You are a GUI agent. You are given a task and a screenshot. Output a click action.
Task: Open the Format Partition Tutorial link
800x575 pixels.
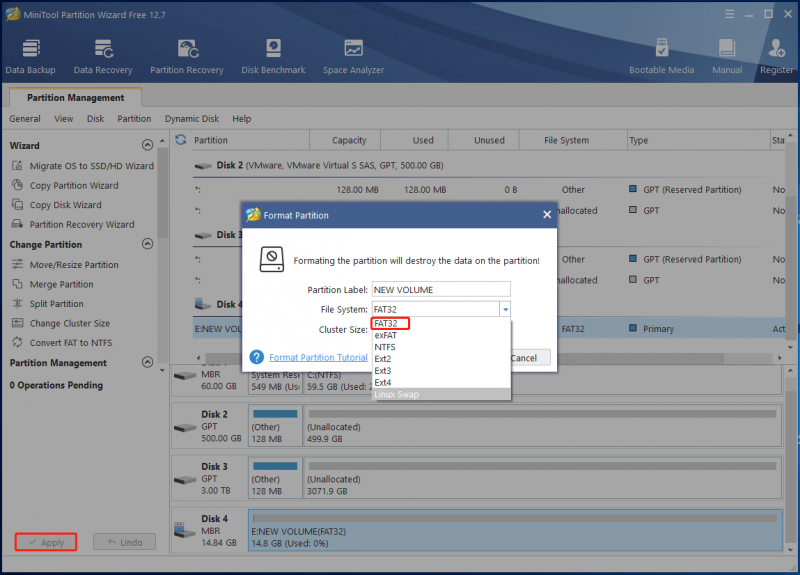pyautogui.click(x=318, y=357)
